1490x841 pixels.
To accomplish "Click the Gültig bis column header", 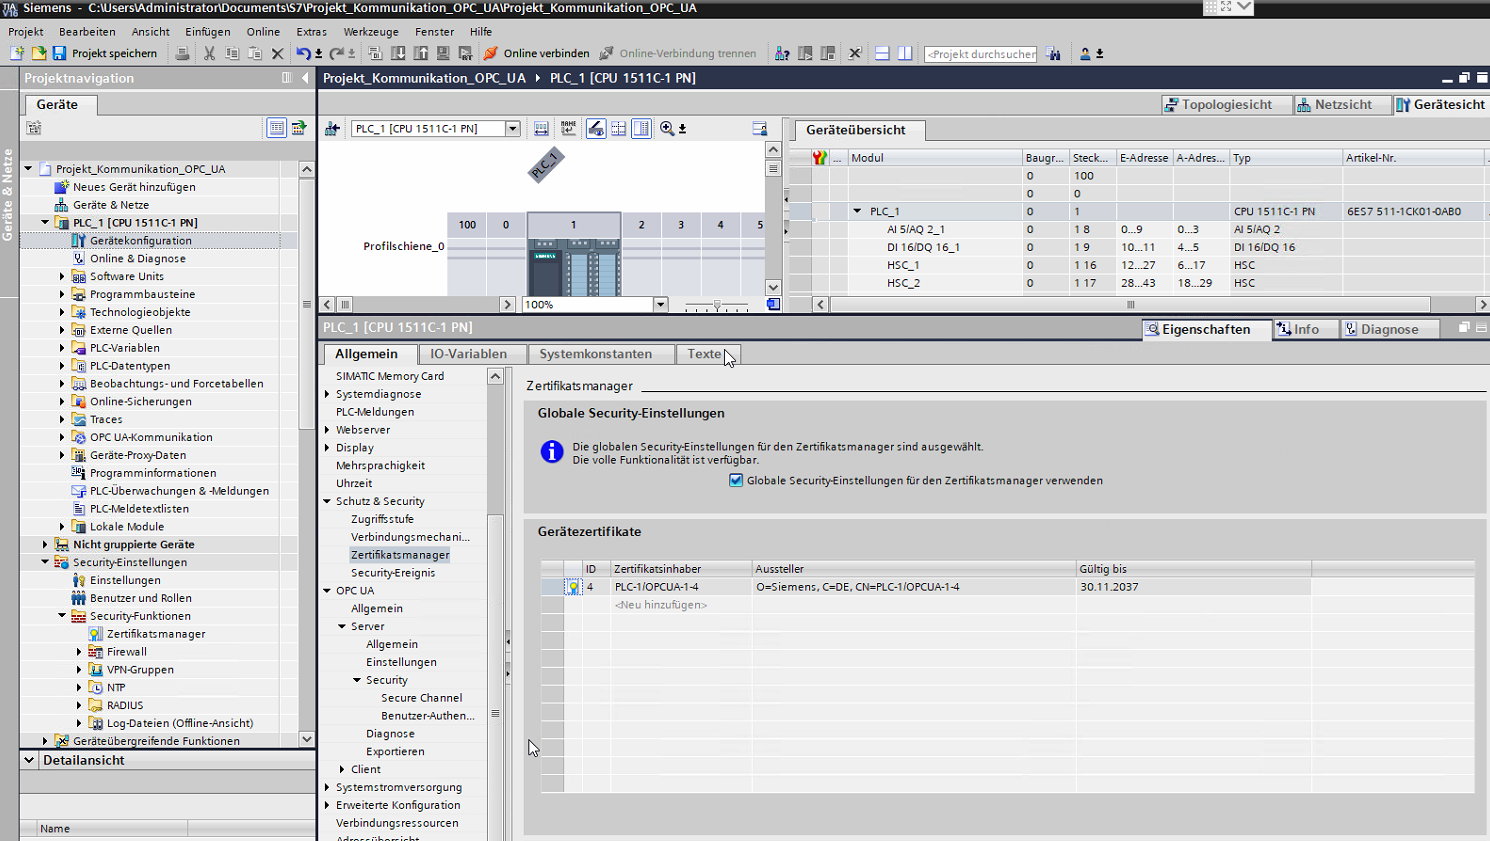I will click(x=1193, y=569).
